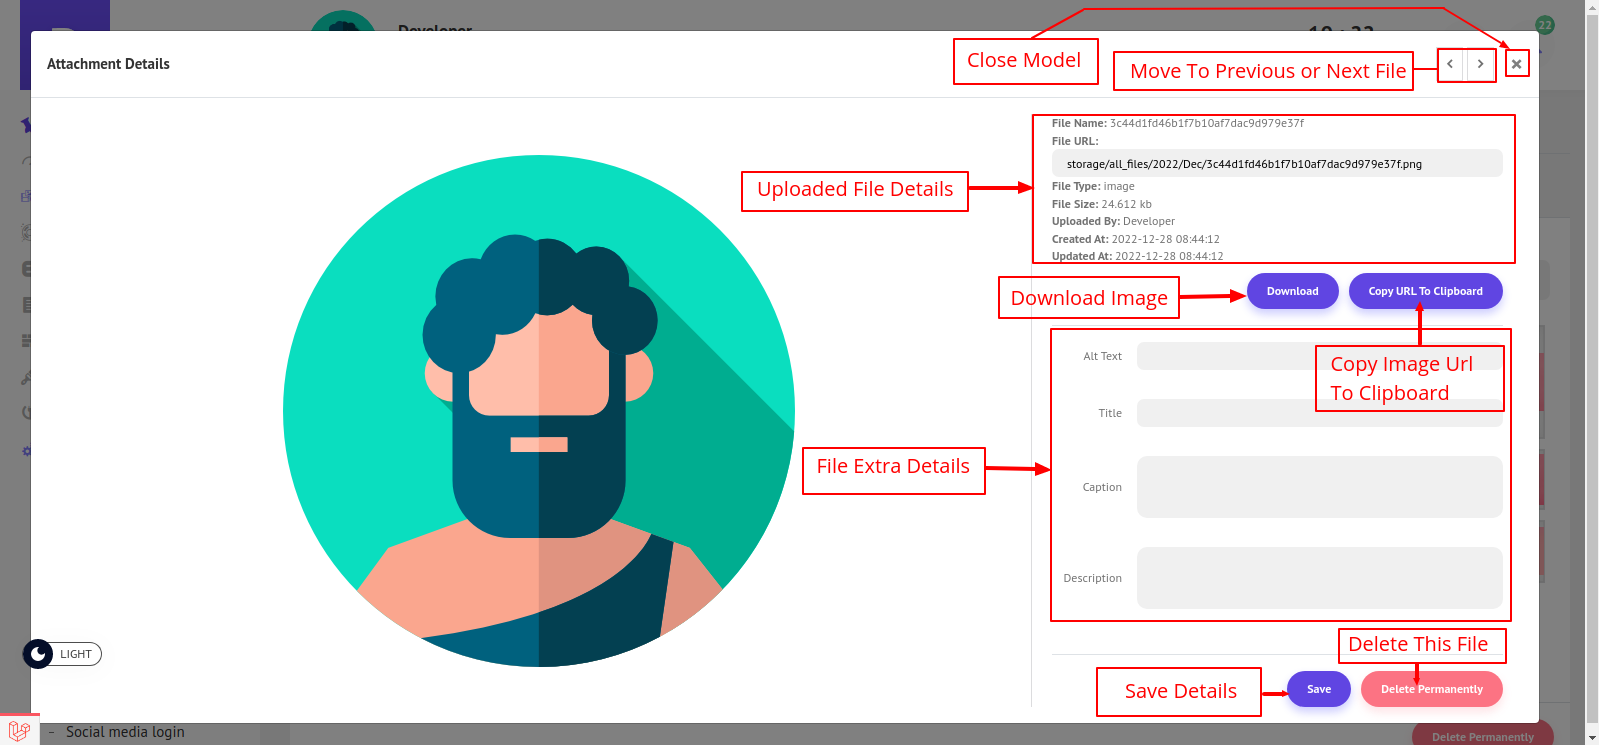
Task: Click the Caption text area
Action: pos(1319,487)
